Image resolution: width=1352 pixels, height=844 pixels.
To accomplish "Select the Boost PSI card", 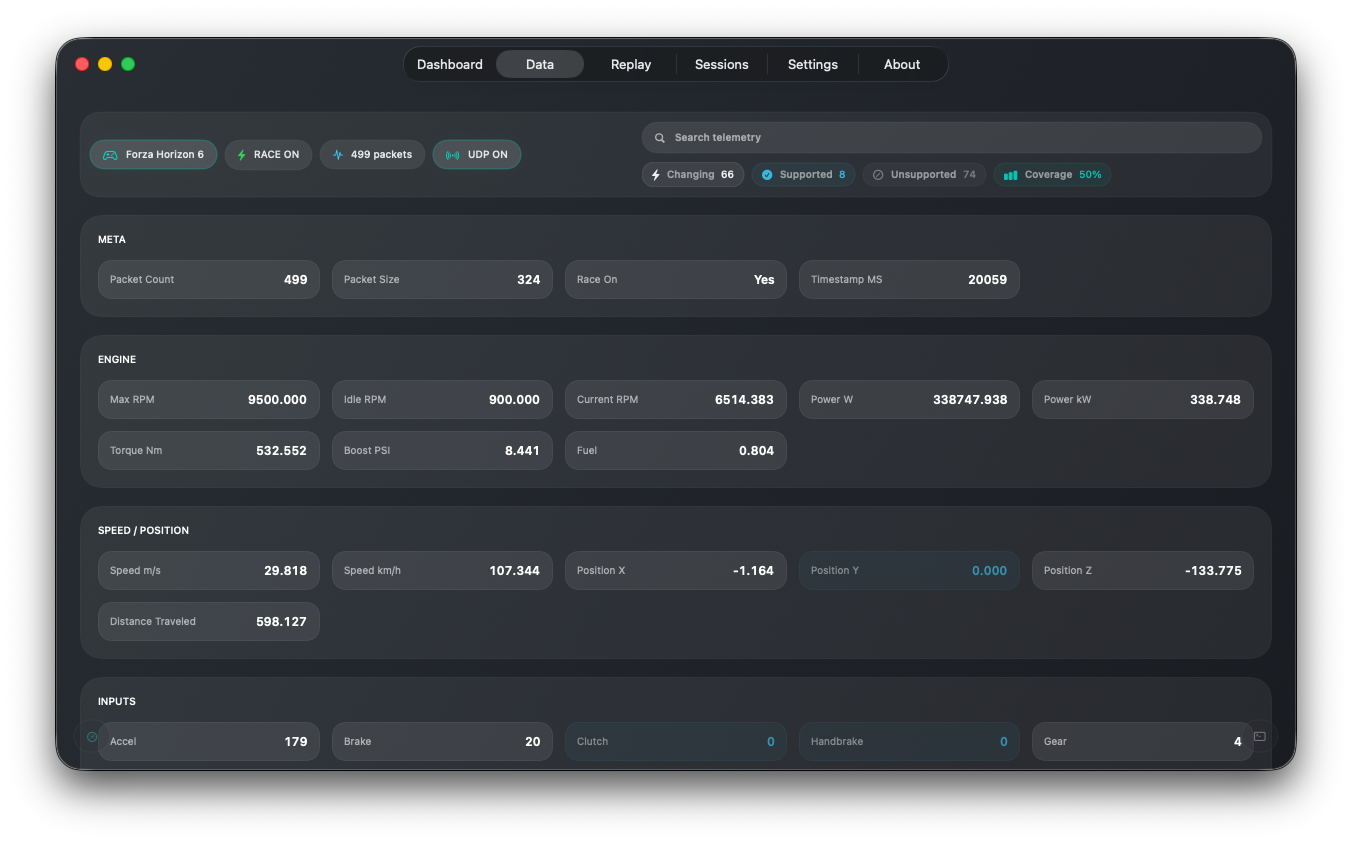I will pyautogui.click(x=442, y=451).
